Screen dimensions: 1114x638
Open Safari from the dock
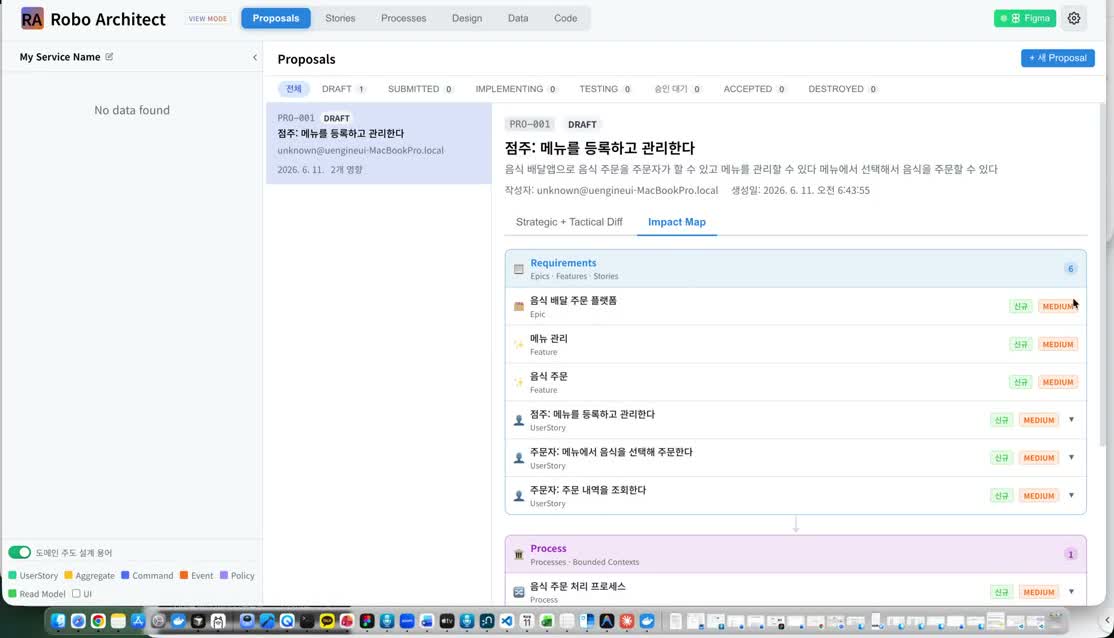pos(77,621)
